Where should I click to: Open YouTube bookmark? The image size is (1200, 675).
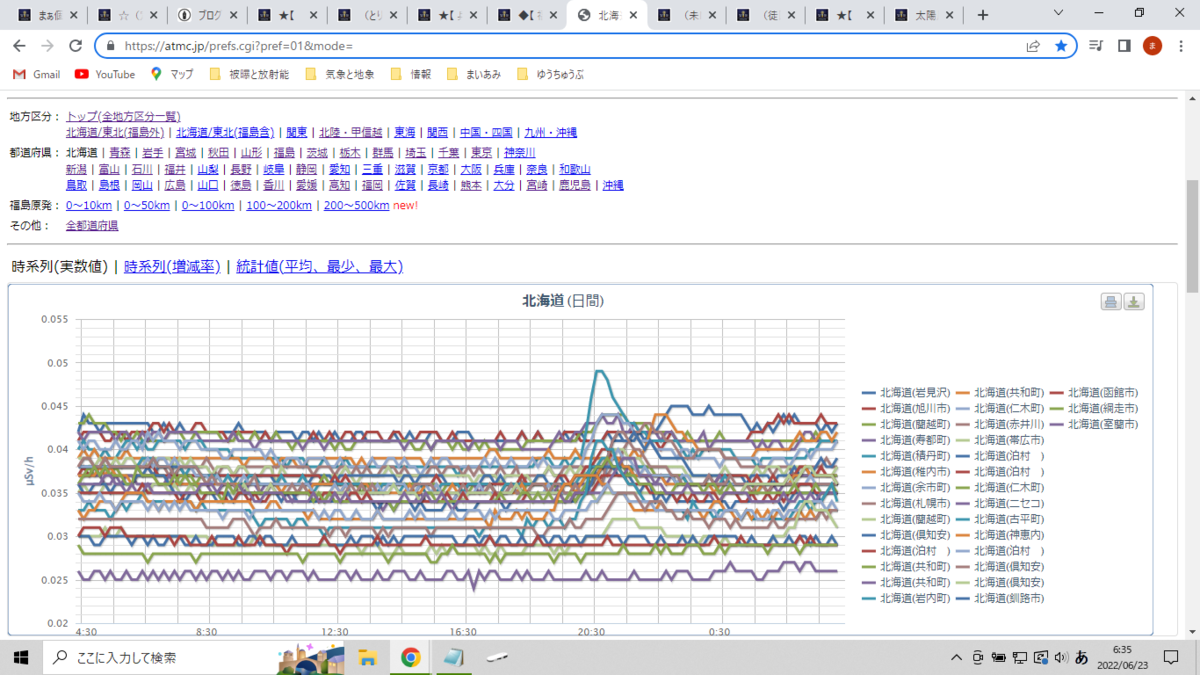pyautogui.click(x=105, y=74)
